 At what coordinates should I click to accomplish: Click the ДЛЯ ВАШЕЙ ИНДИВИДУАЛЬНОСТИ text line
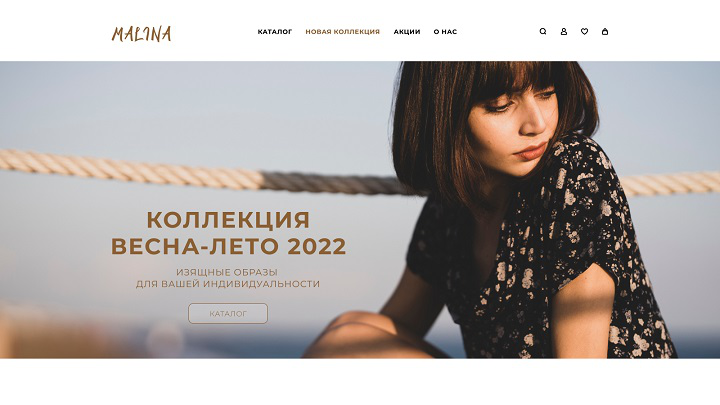(x=228, y=284)
